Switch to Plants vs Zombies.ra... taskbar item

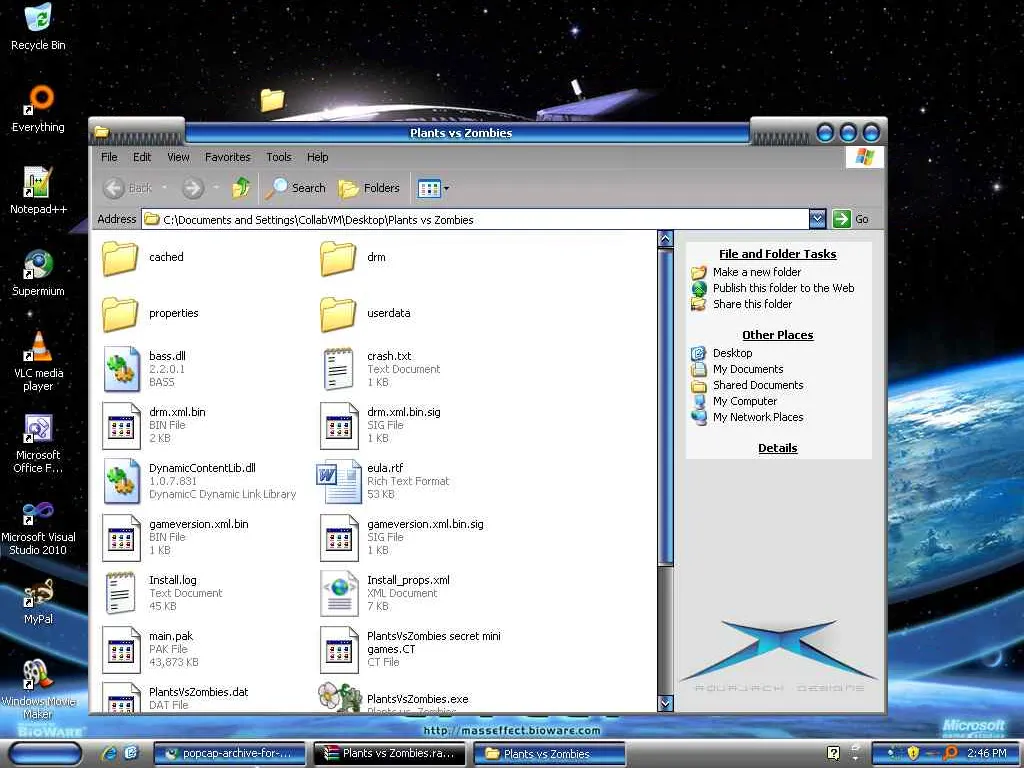[389, 753]
